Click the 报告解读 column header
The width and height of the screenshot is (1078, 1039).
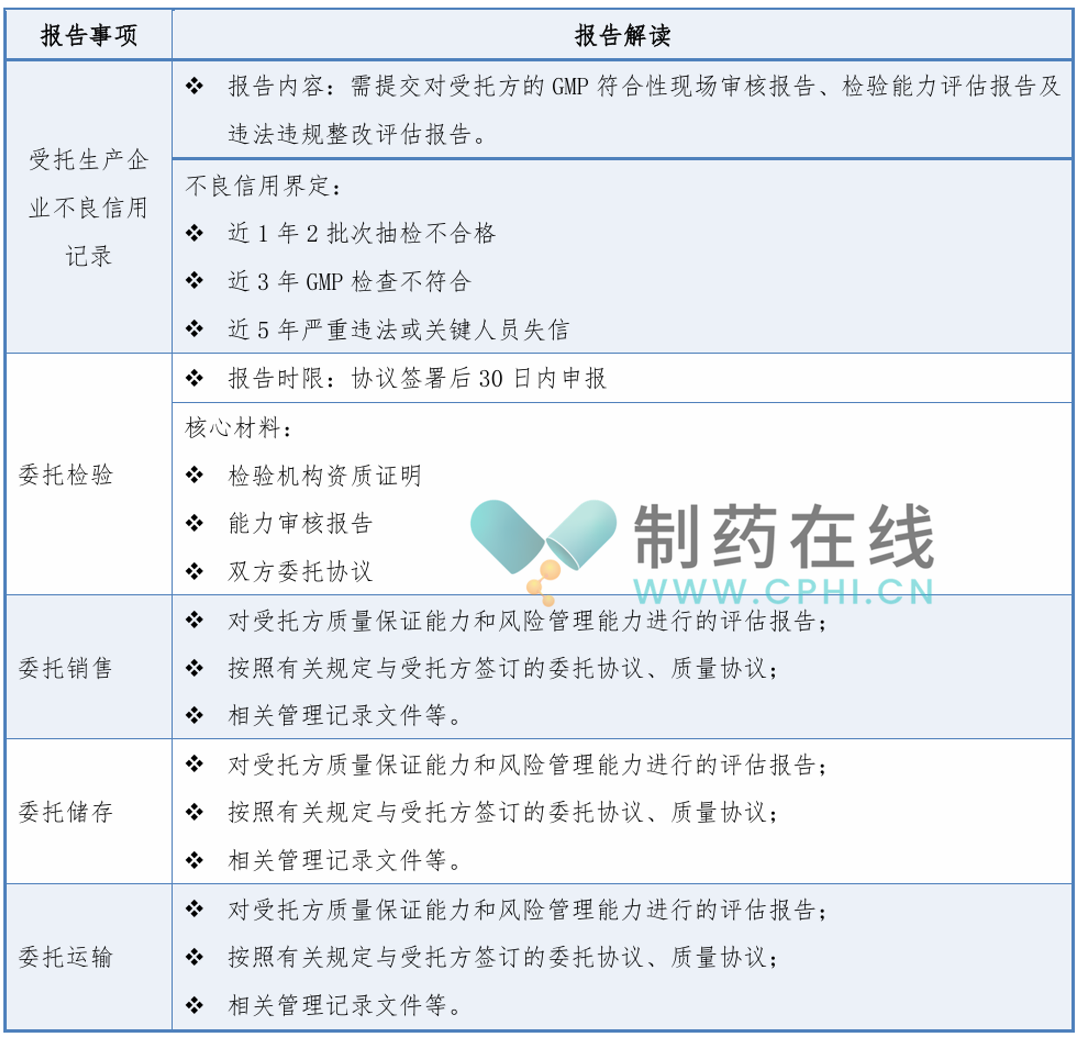[623, 35]
